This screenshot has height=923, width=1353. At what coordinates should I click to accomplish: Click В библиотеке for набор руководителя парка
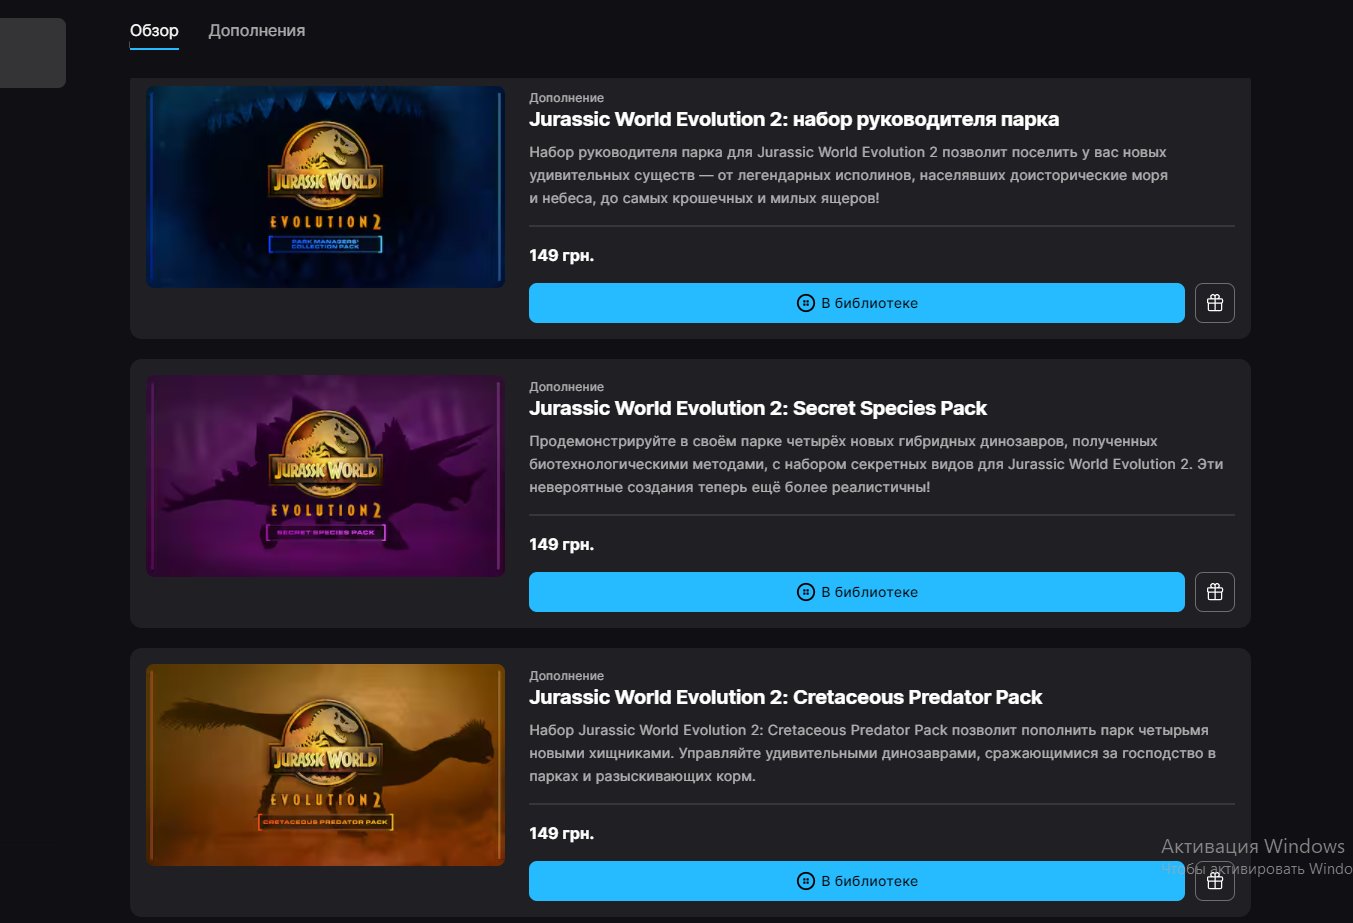click(857, 303)
